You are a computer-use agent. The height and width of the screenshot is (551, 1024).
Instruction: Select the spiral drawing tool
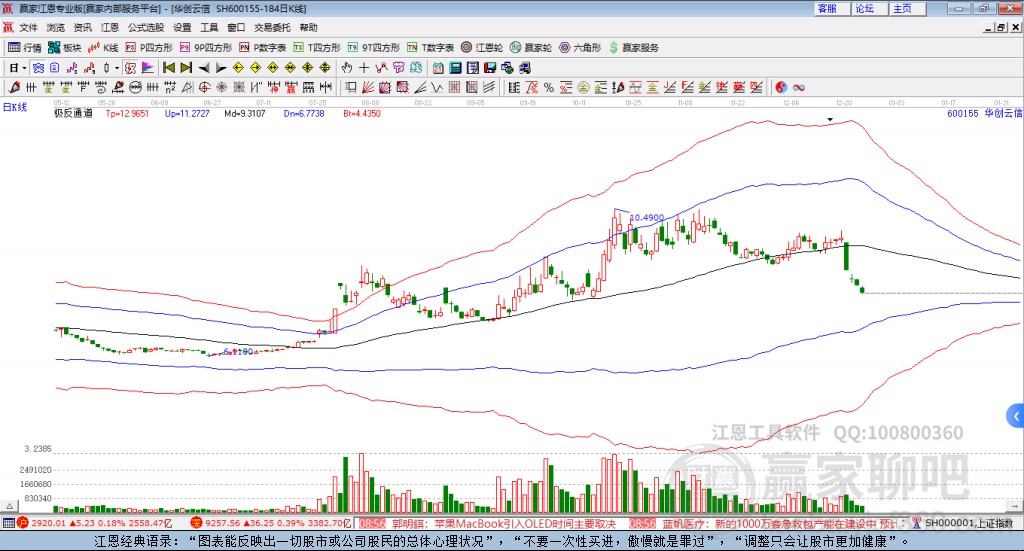coord(101,87)
